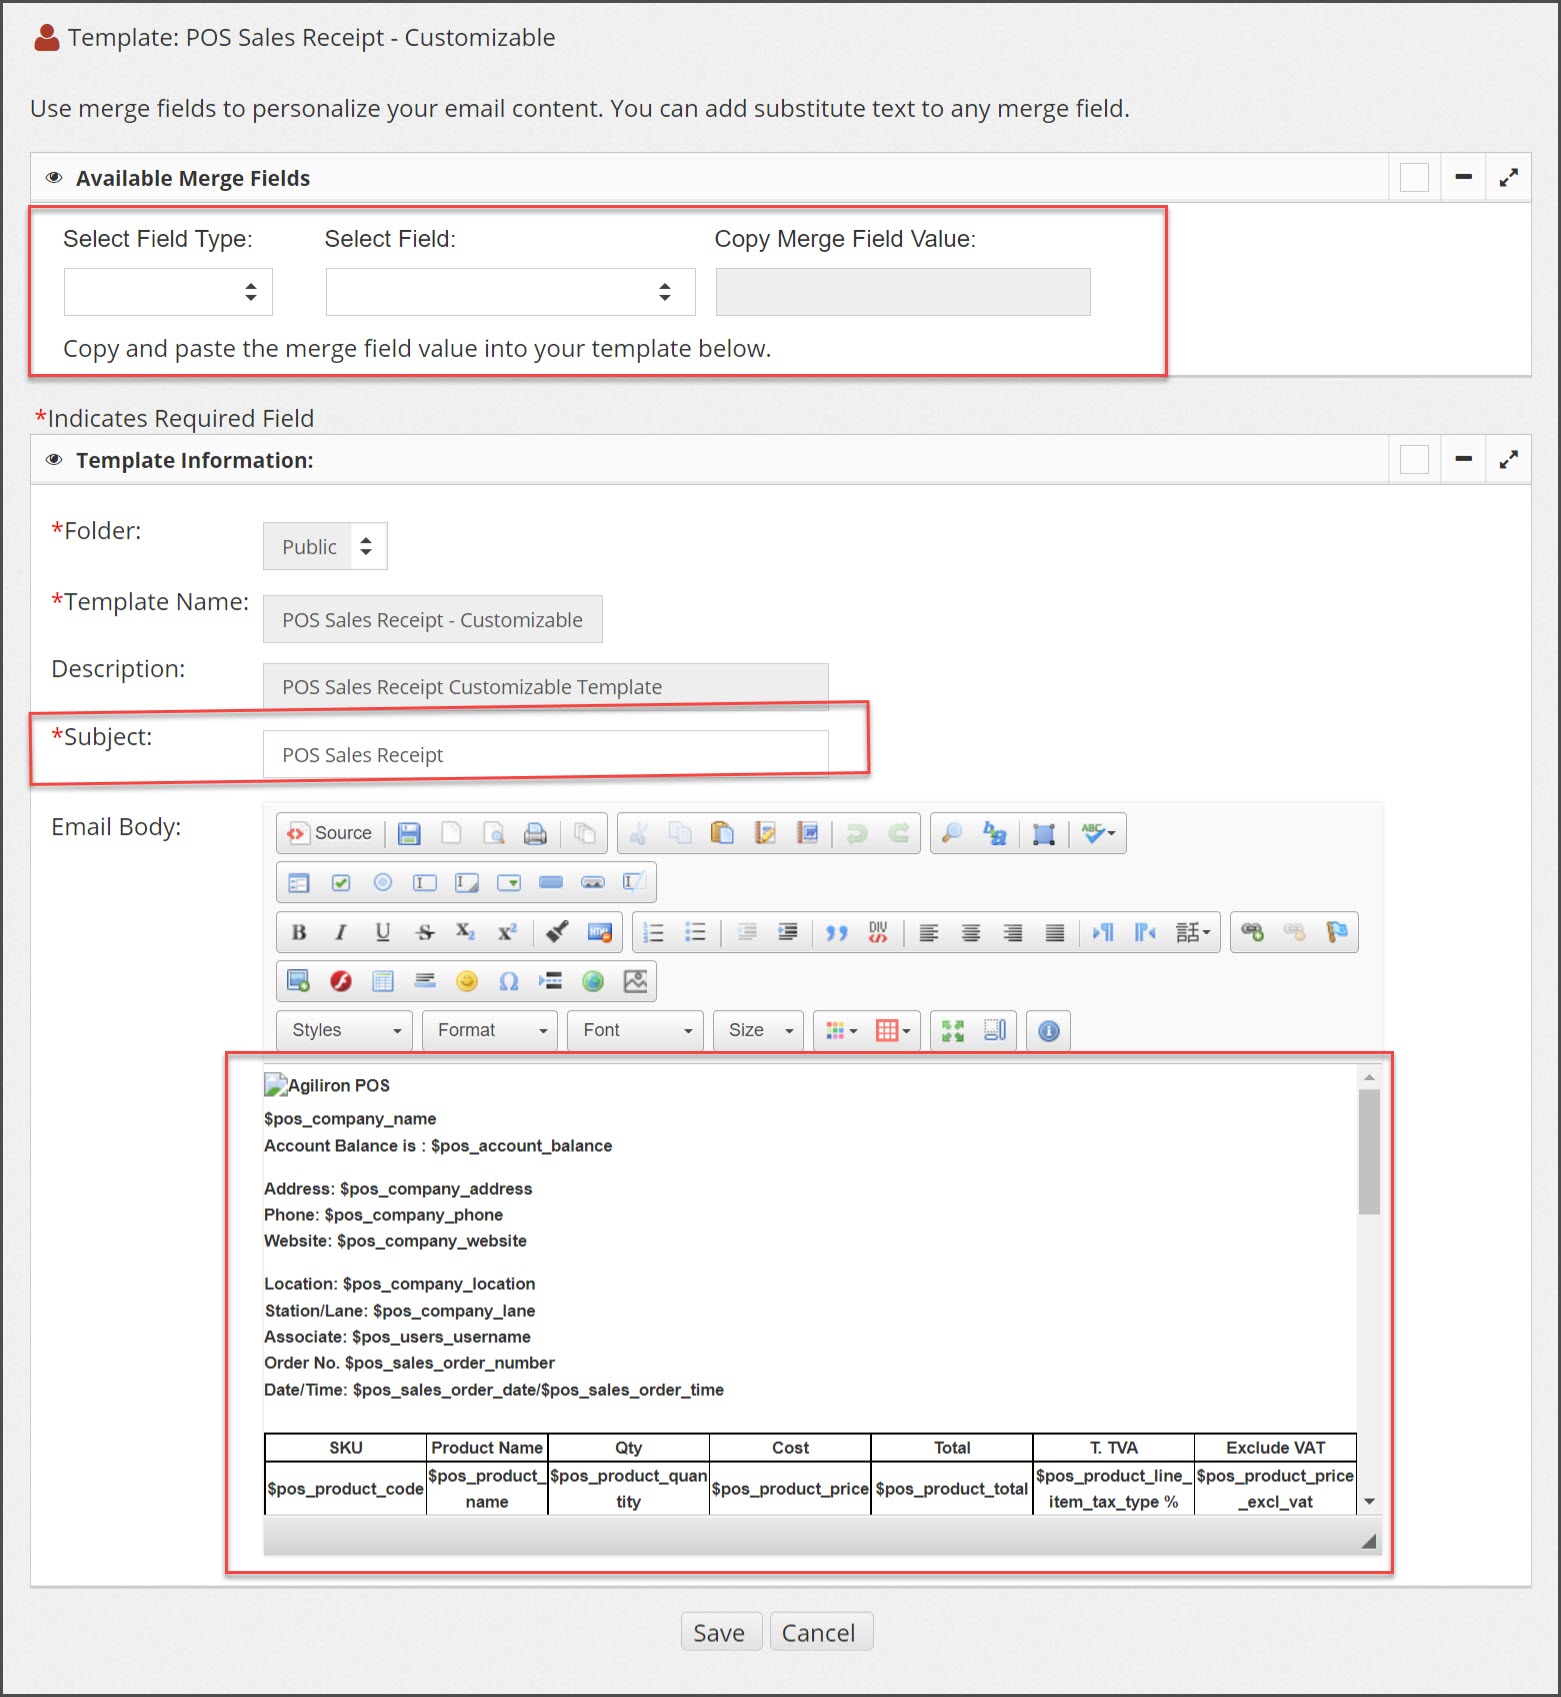Open the Size dropdown
Viewport: 1561px width, 1697px height.
[x=758, y=1030]
